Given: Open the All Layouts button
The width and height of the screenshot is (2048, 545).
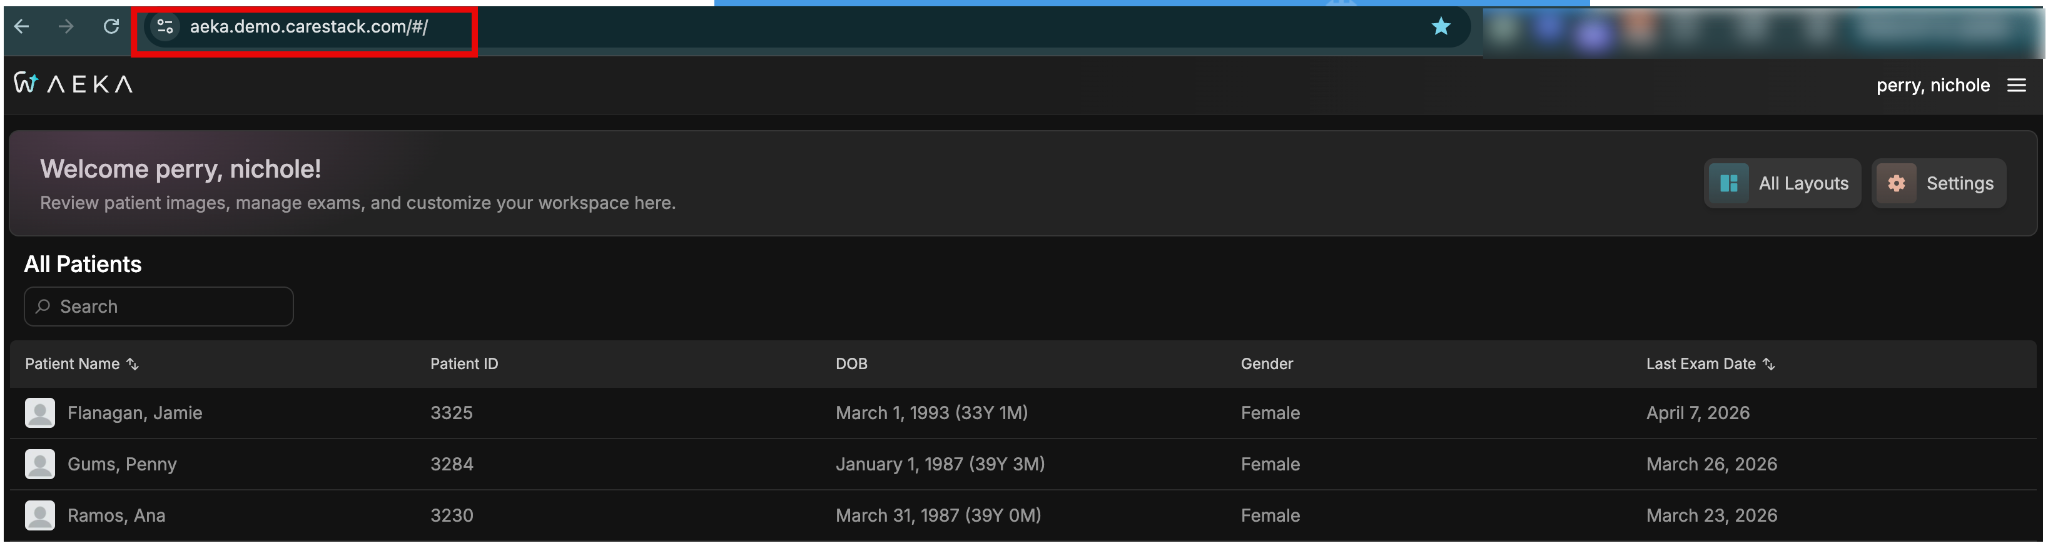Looking at the screenshot, I should 1782,183.
